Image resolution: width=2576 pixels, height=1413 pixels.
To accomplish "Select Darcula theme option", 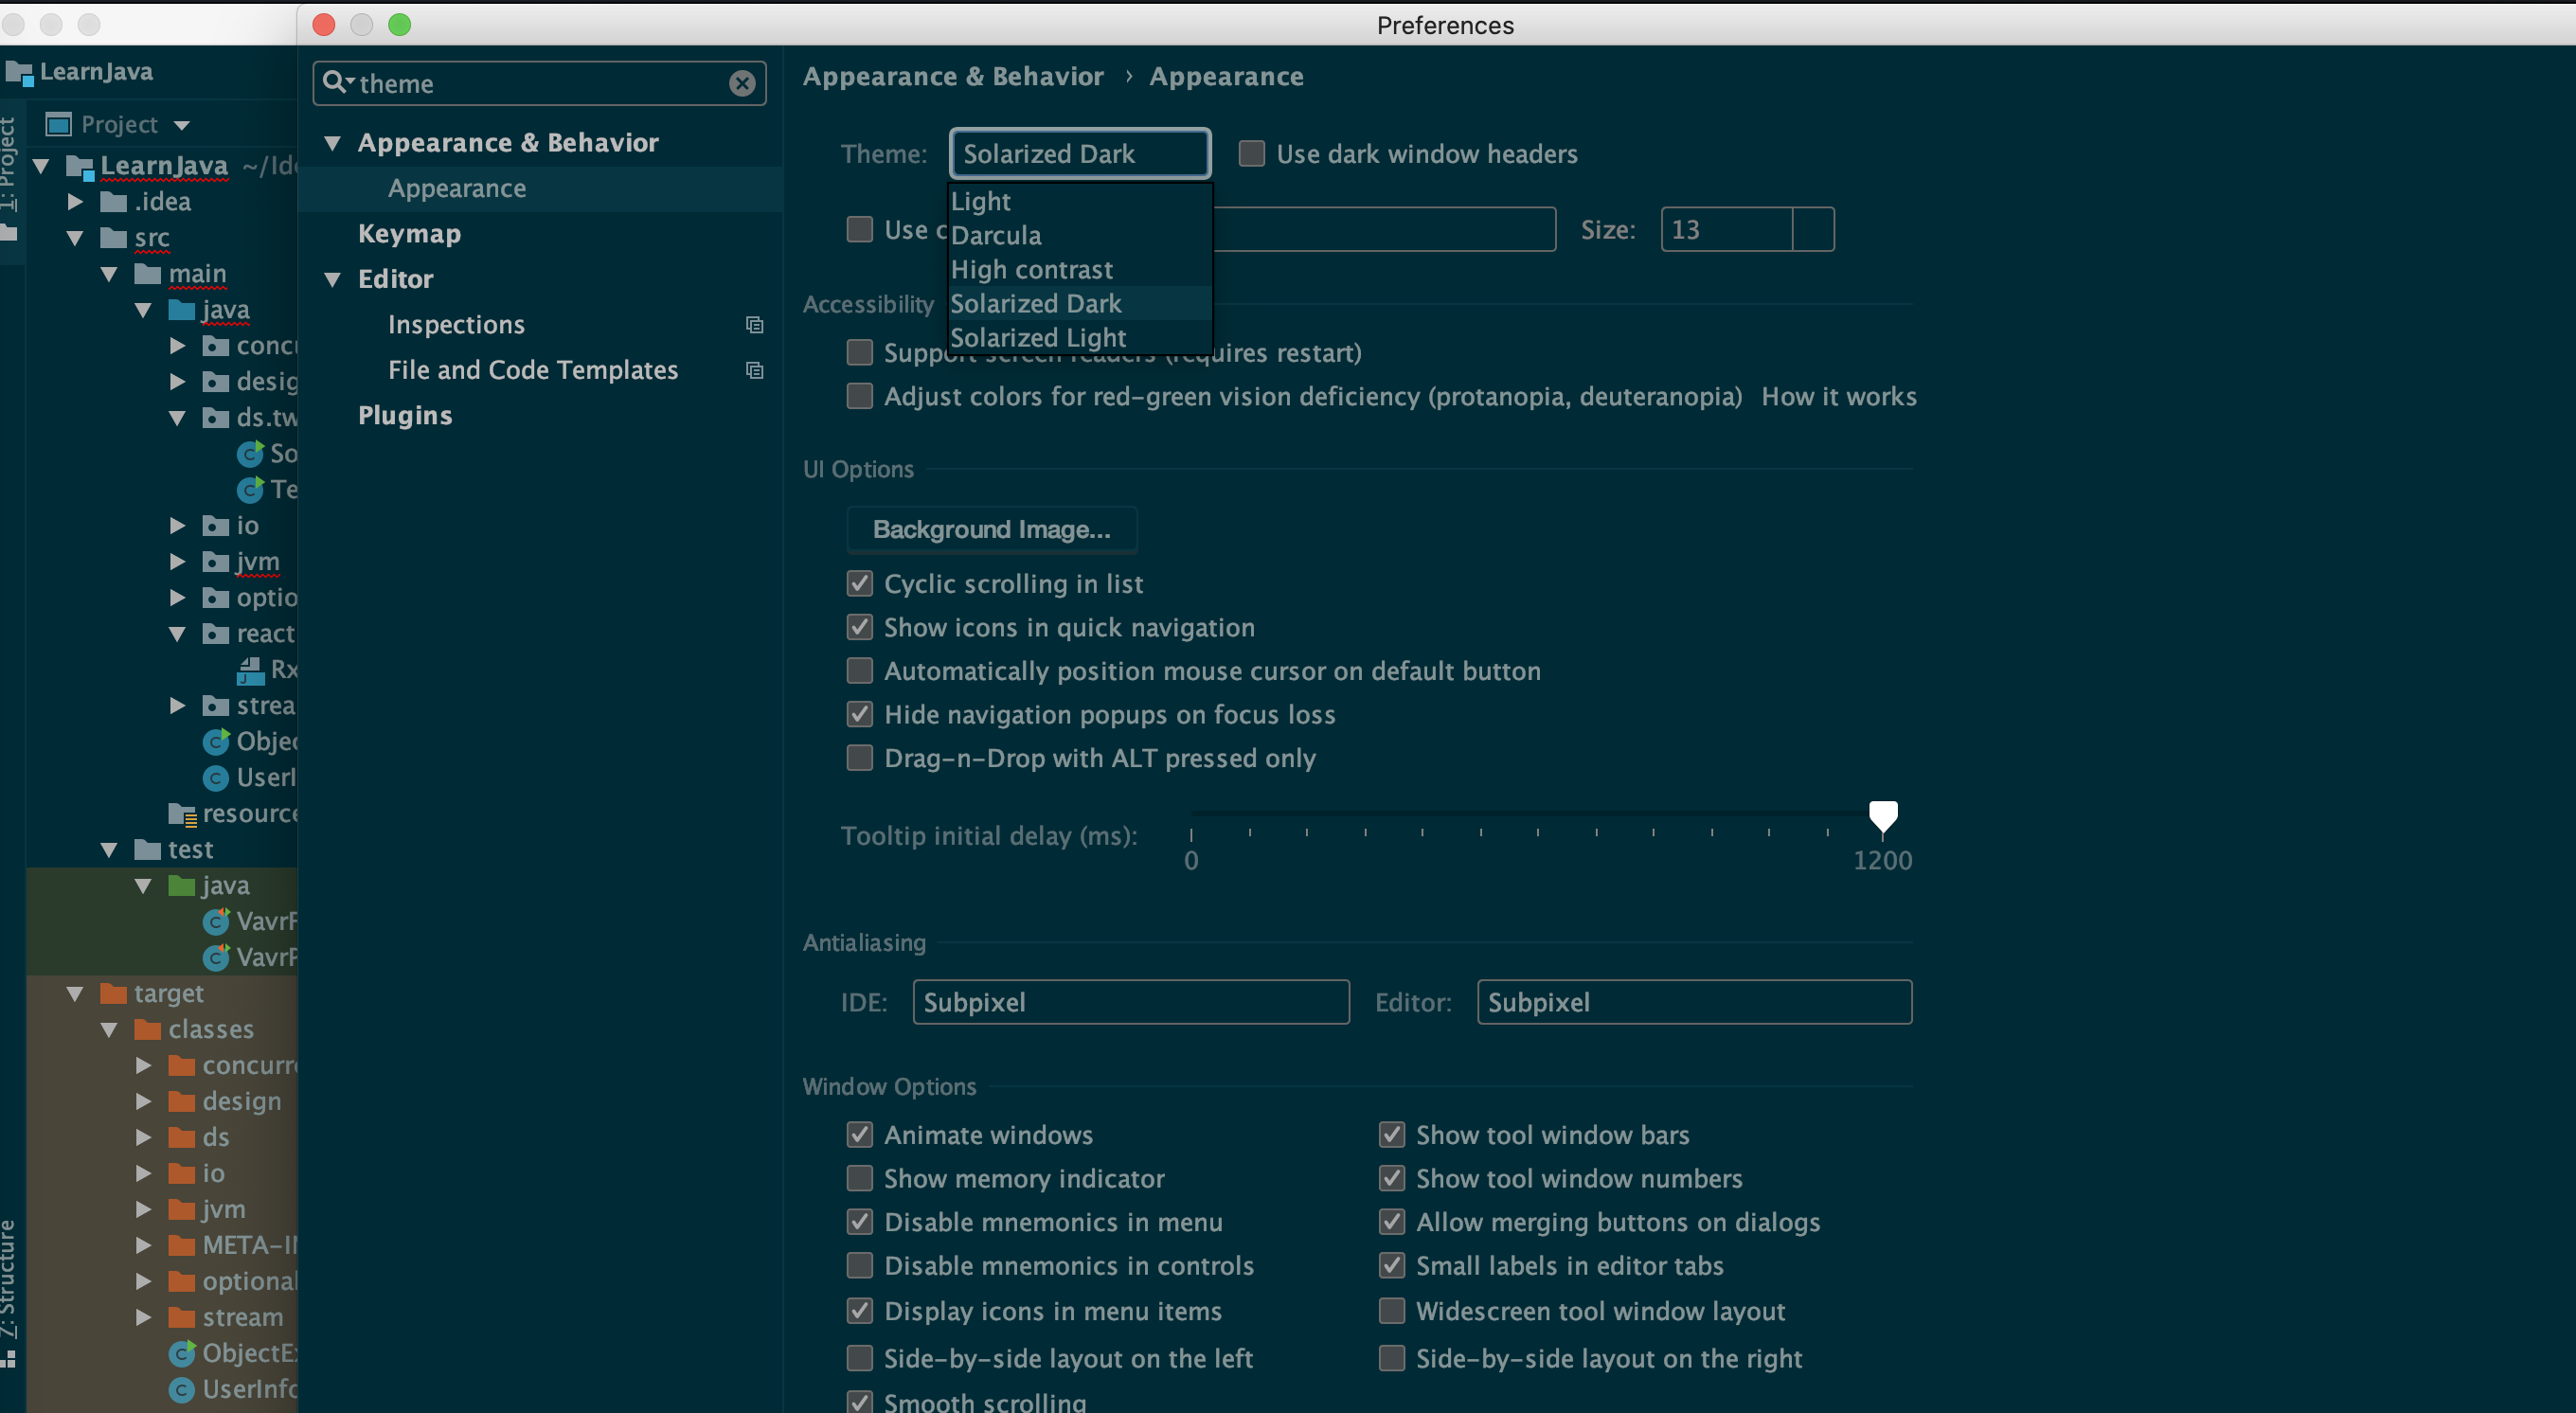I will pos(996,236).
